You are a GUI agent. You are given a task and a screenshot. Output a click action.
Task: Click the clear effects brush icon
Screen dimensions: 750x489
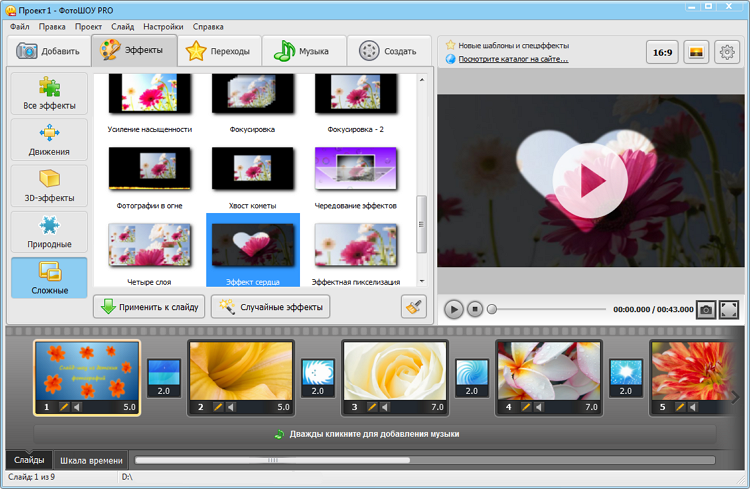coord(413,307)
